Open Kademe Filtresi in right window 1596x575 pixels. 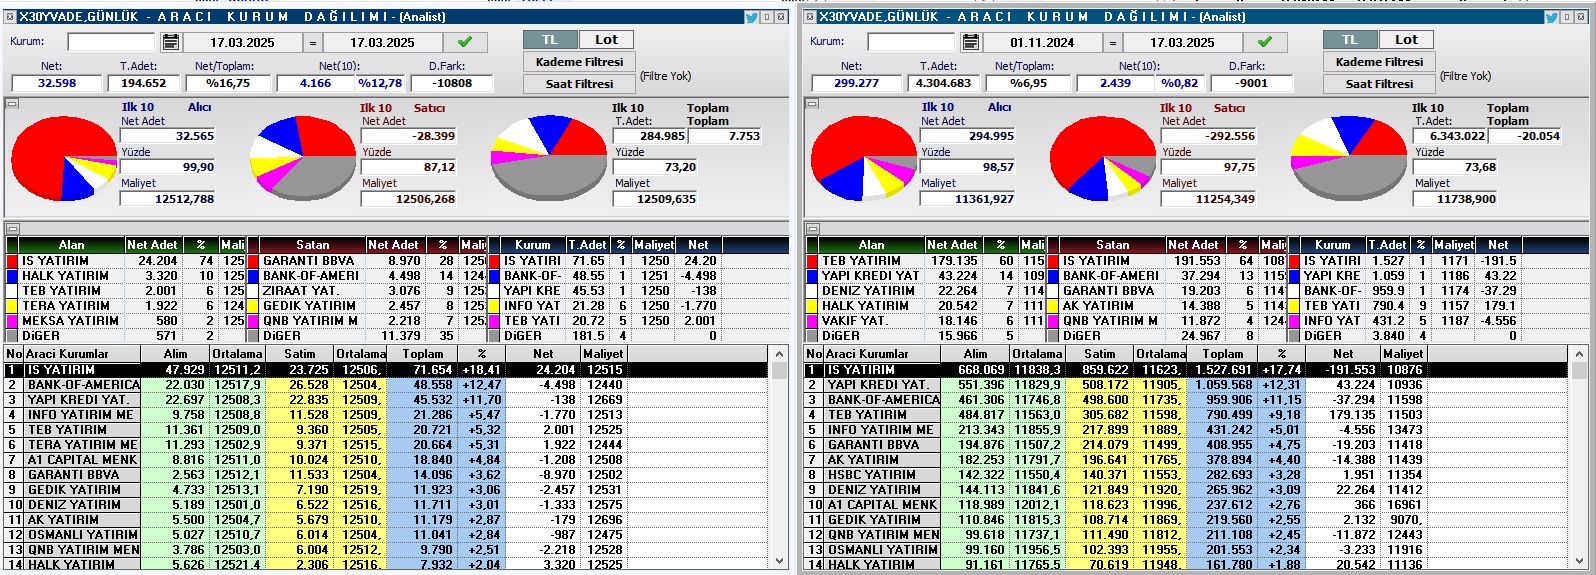(x=1379, y=62)
